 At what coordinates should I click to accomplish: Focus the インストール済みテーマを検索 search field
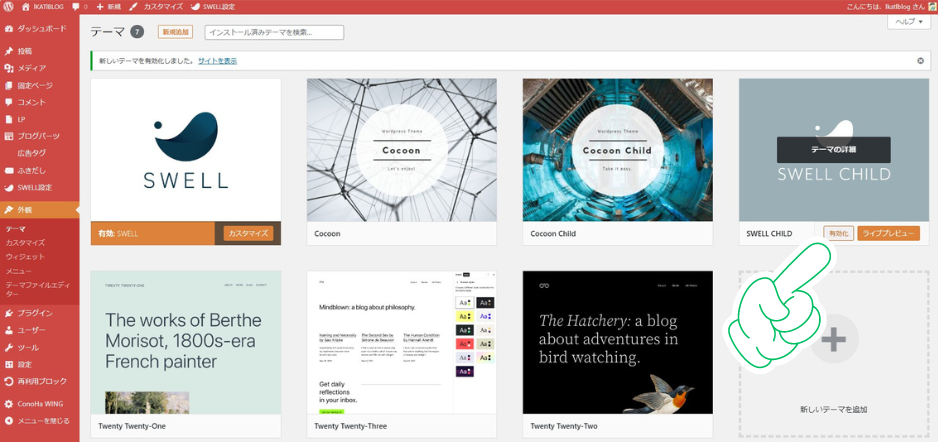274,32
